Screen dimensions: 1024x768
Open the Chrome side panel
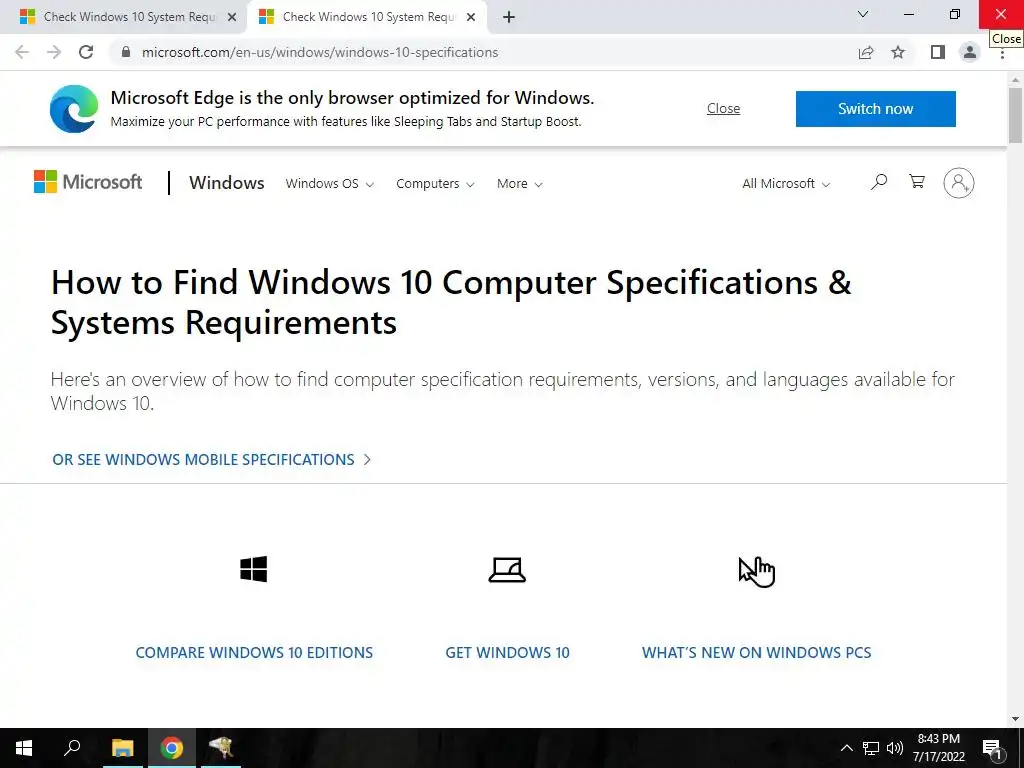click(938, 52)
